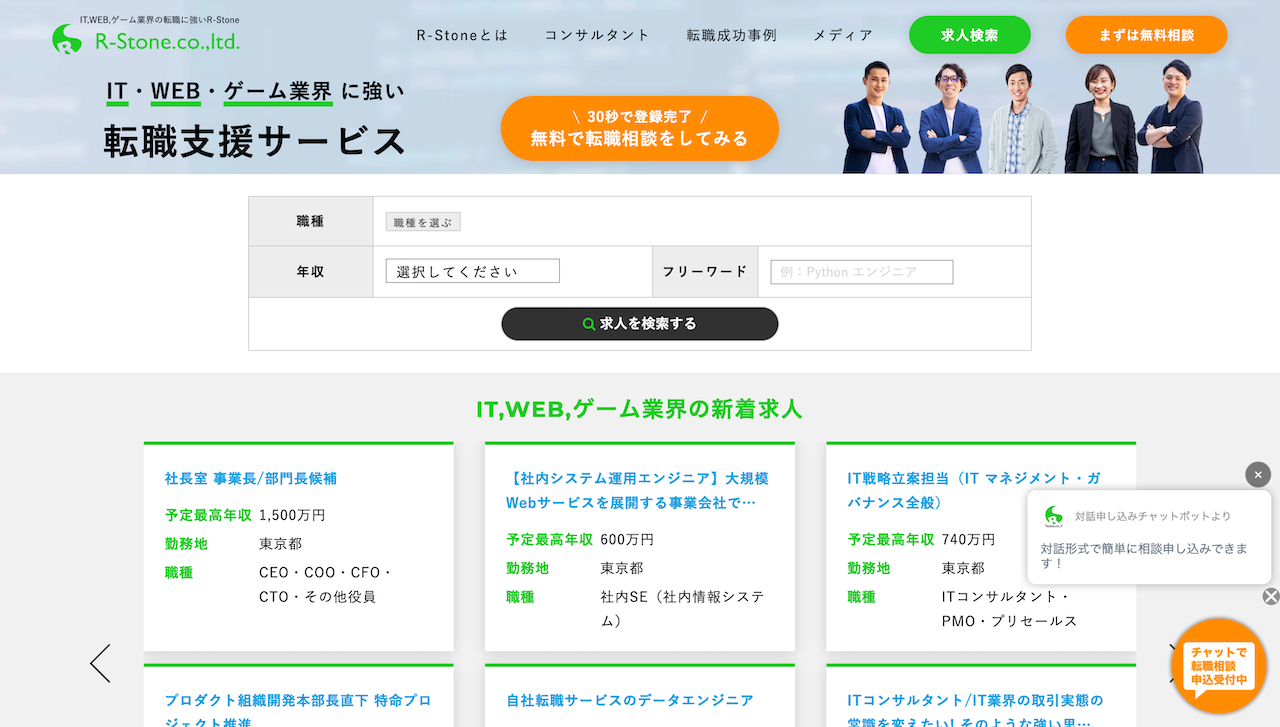Open the R-Stoneとは menu item
The width and height of the screenshot is (1280, 727).
(x=462, y=35)
